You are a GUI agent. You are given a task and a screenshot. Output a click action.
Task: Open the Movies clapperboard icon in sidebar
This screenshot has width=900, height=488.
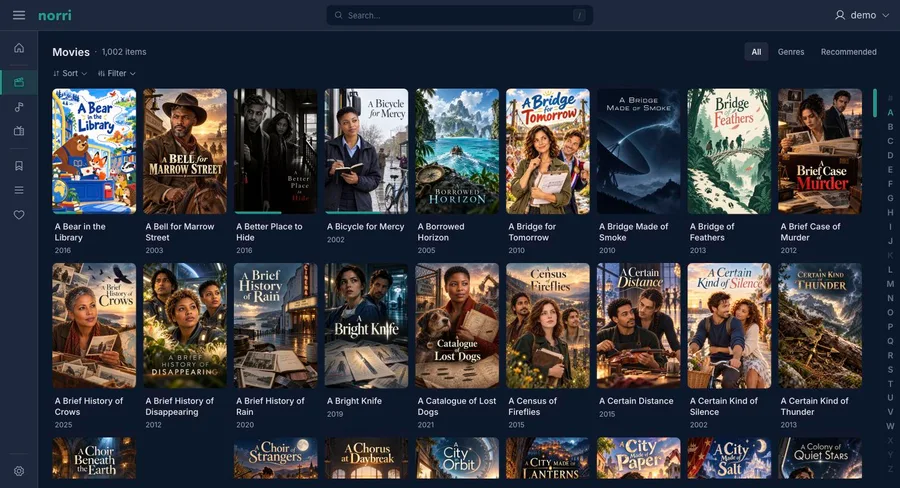tap(19, 82)
